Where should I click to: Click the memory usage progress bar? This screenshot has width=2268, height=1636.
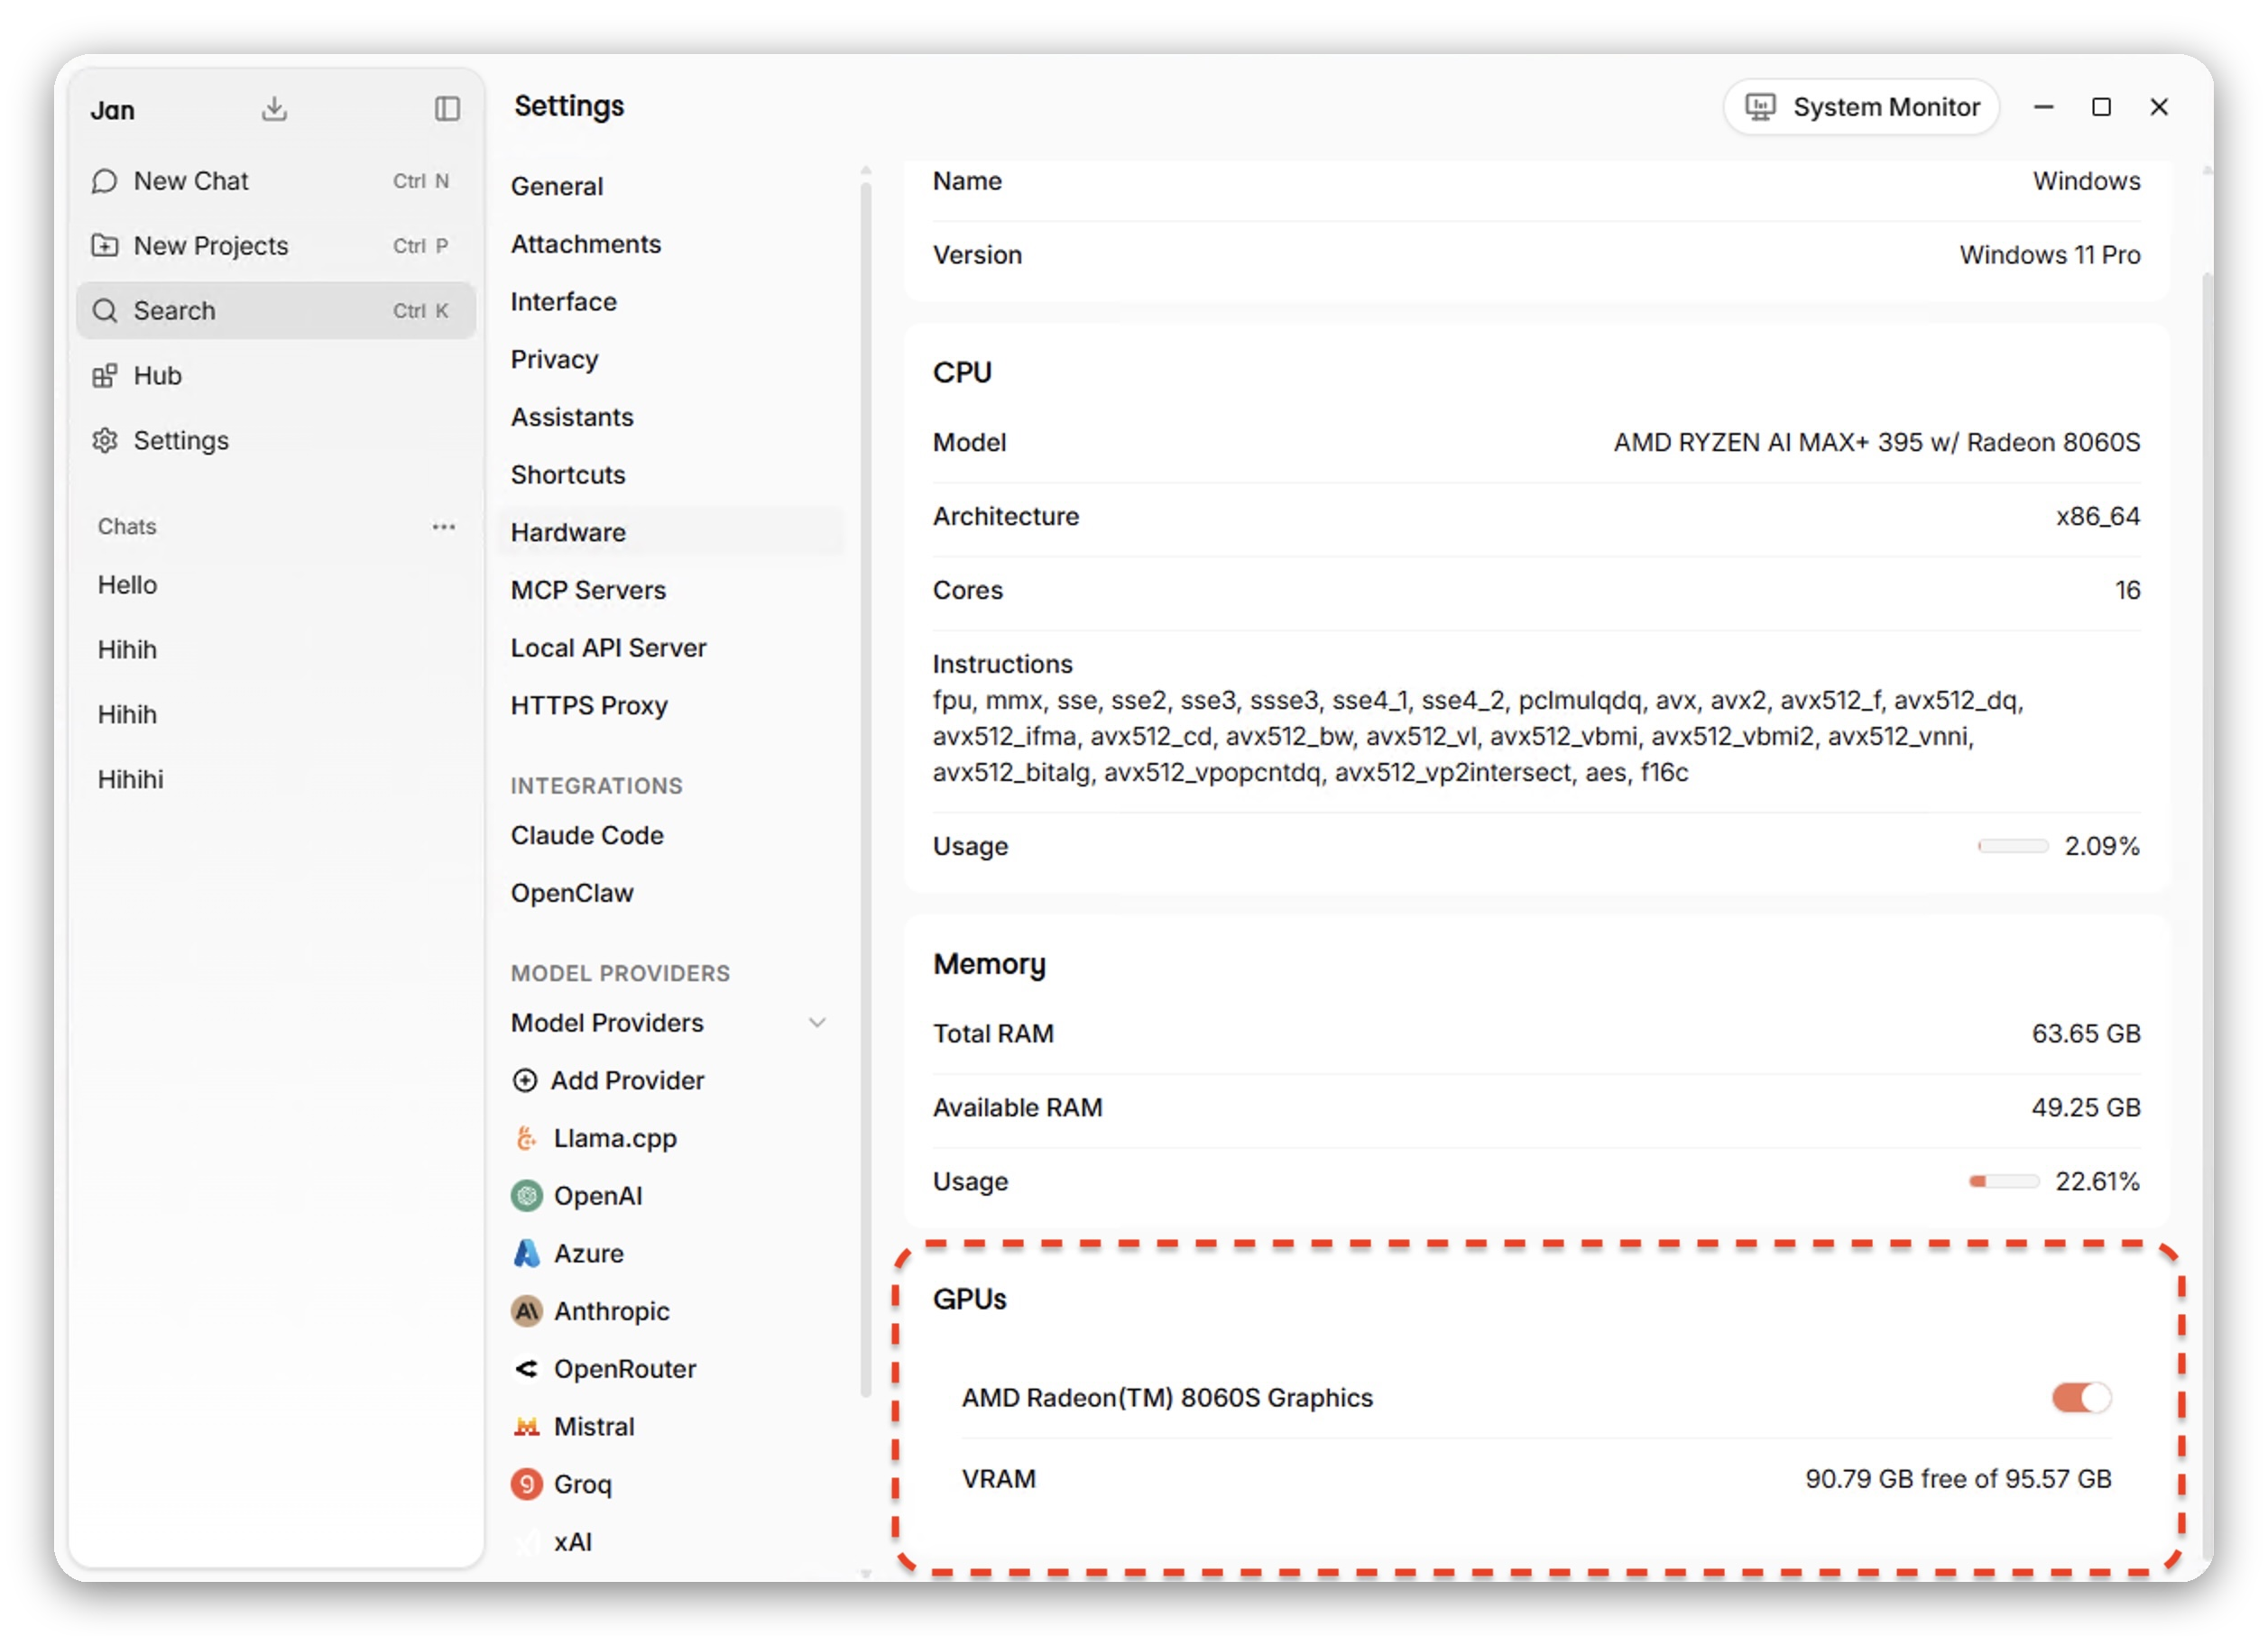click(x=2003, y=1182)
